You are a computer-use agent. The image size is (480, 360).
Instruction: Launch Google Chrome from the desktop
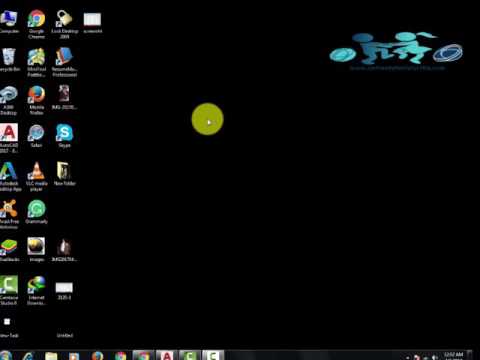[36, 23]
